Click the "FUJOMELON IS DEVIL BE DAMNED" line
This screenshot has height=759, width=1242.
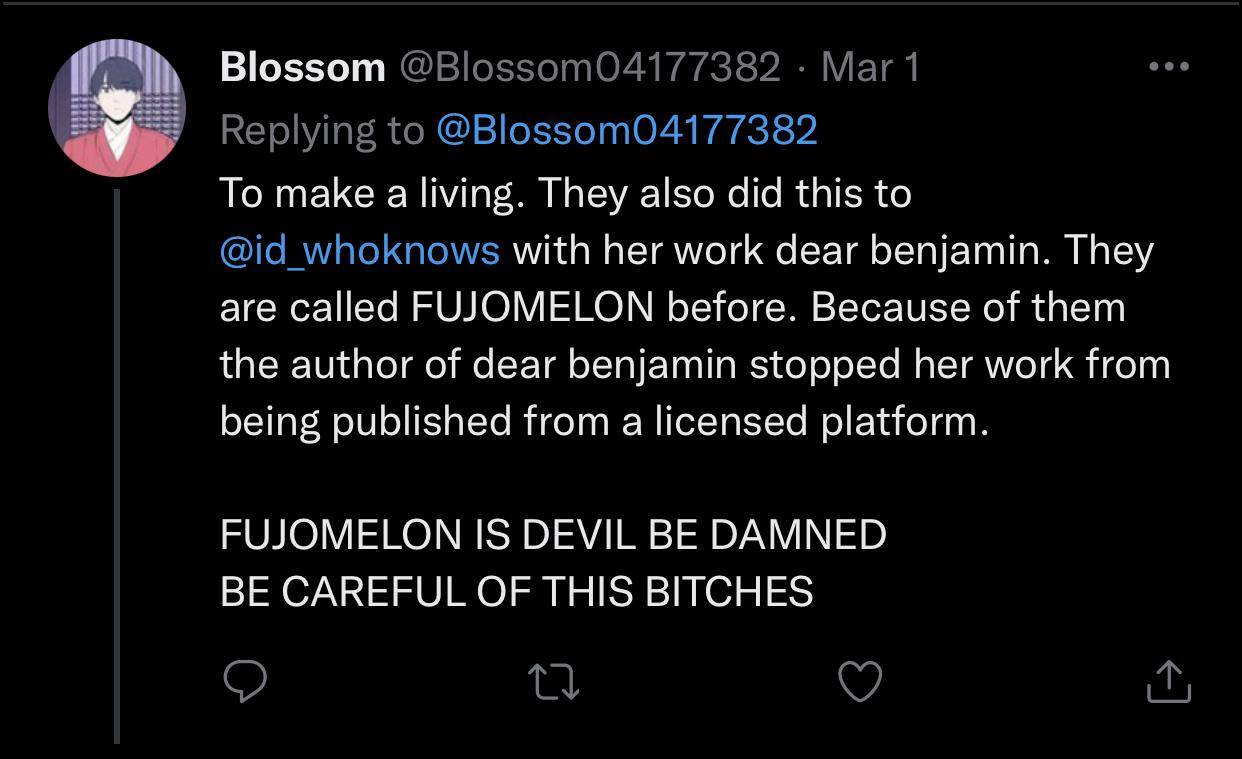click(552, 535)
